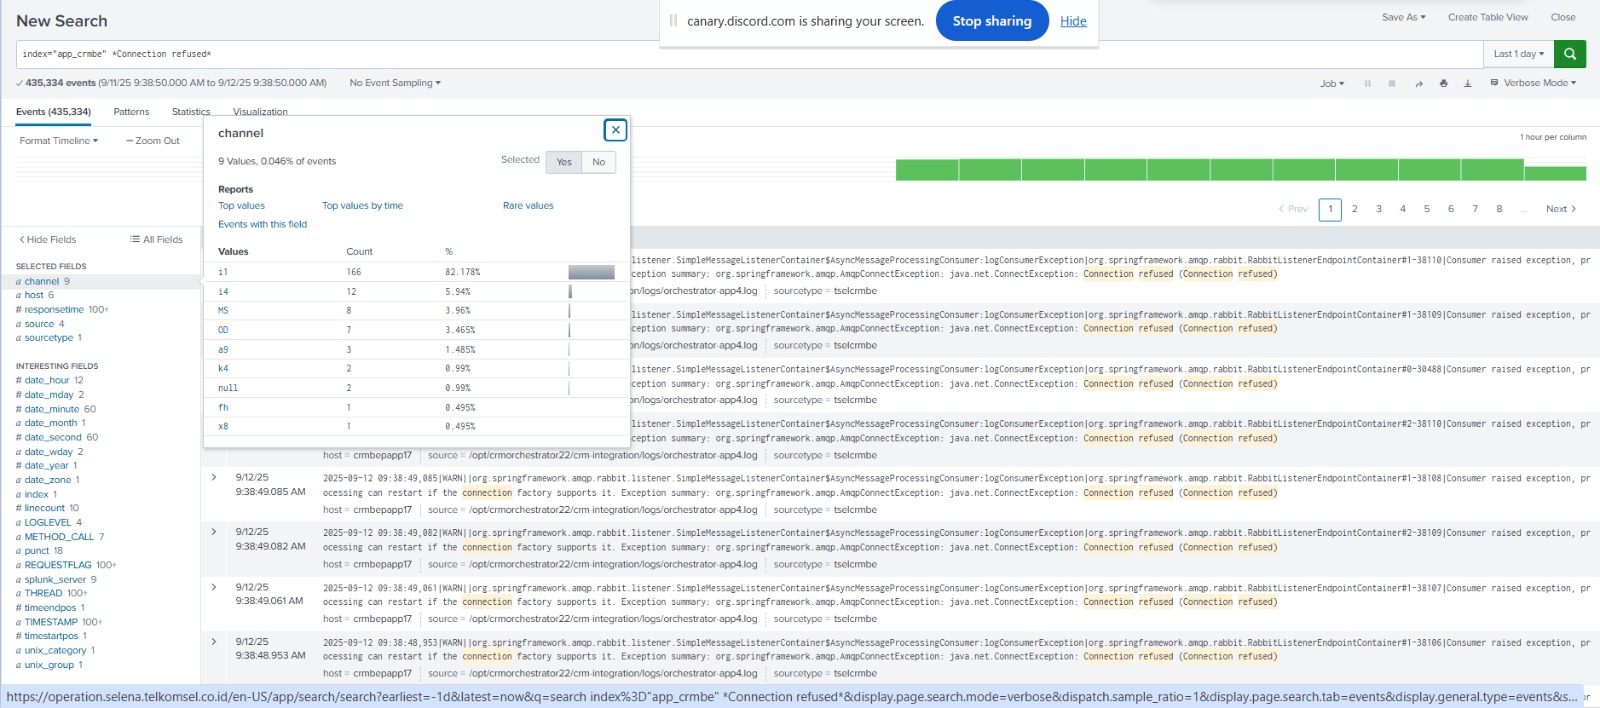Open the Last 1 day time picker
The width and height of the screenshot is (1600, 708).
(1518, 54)
